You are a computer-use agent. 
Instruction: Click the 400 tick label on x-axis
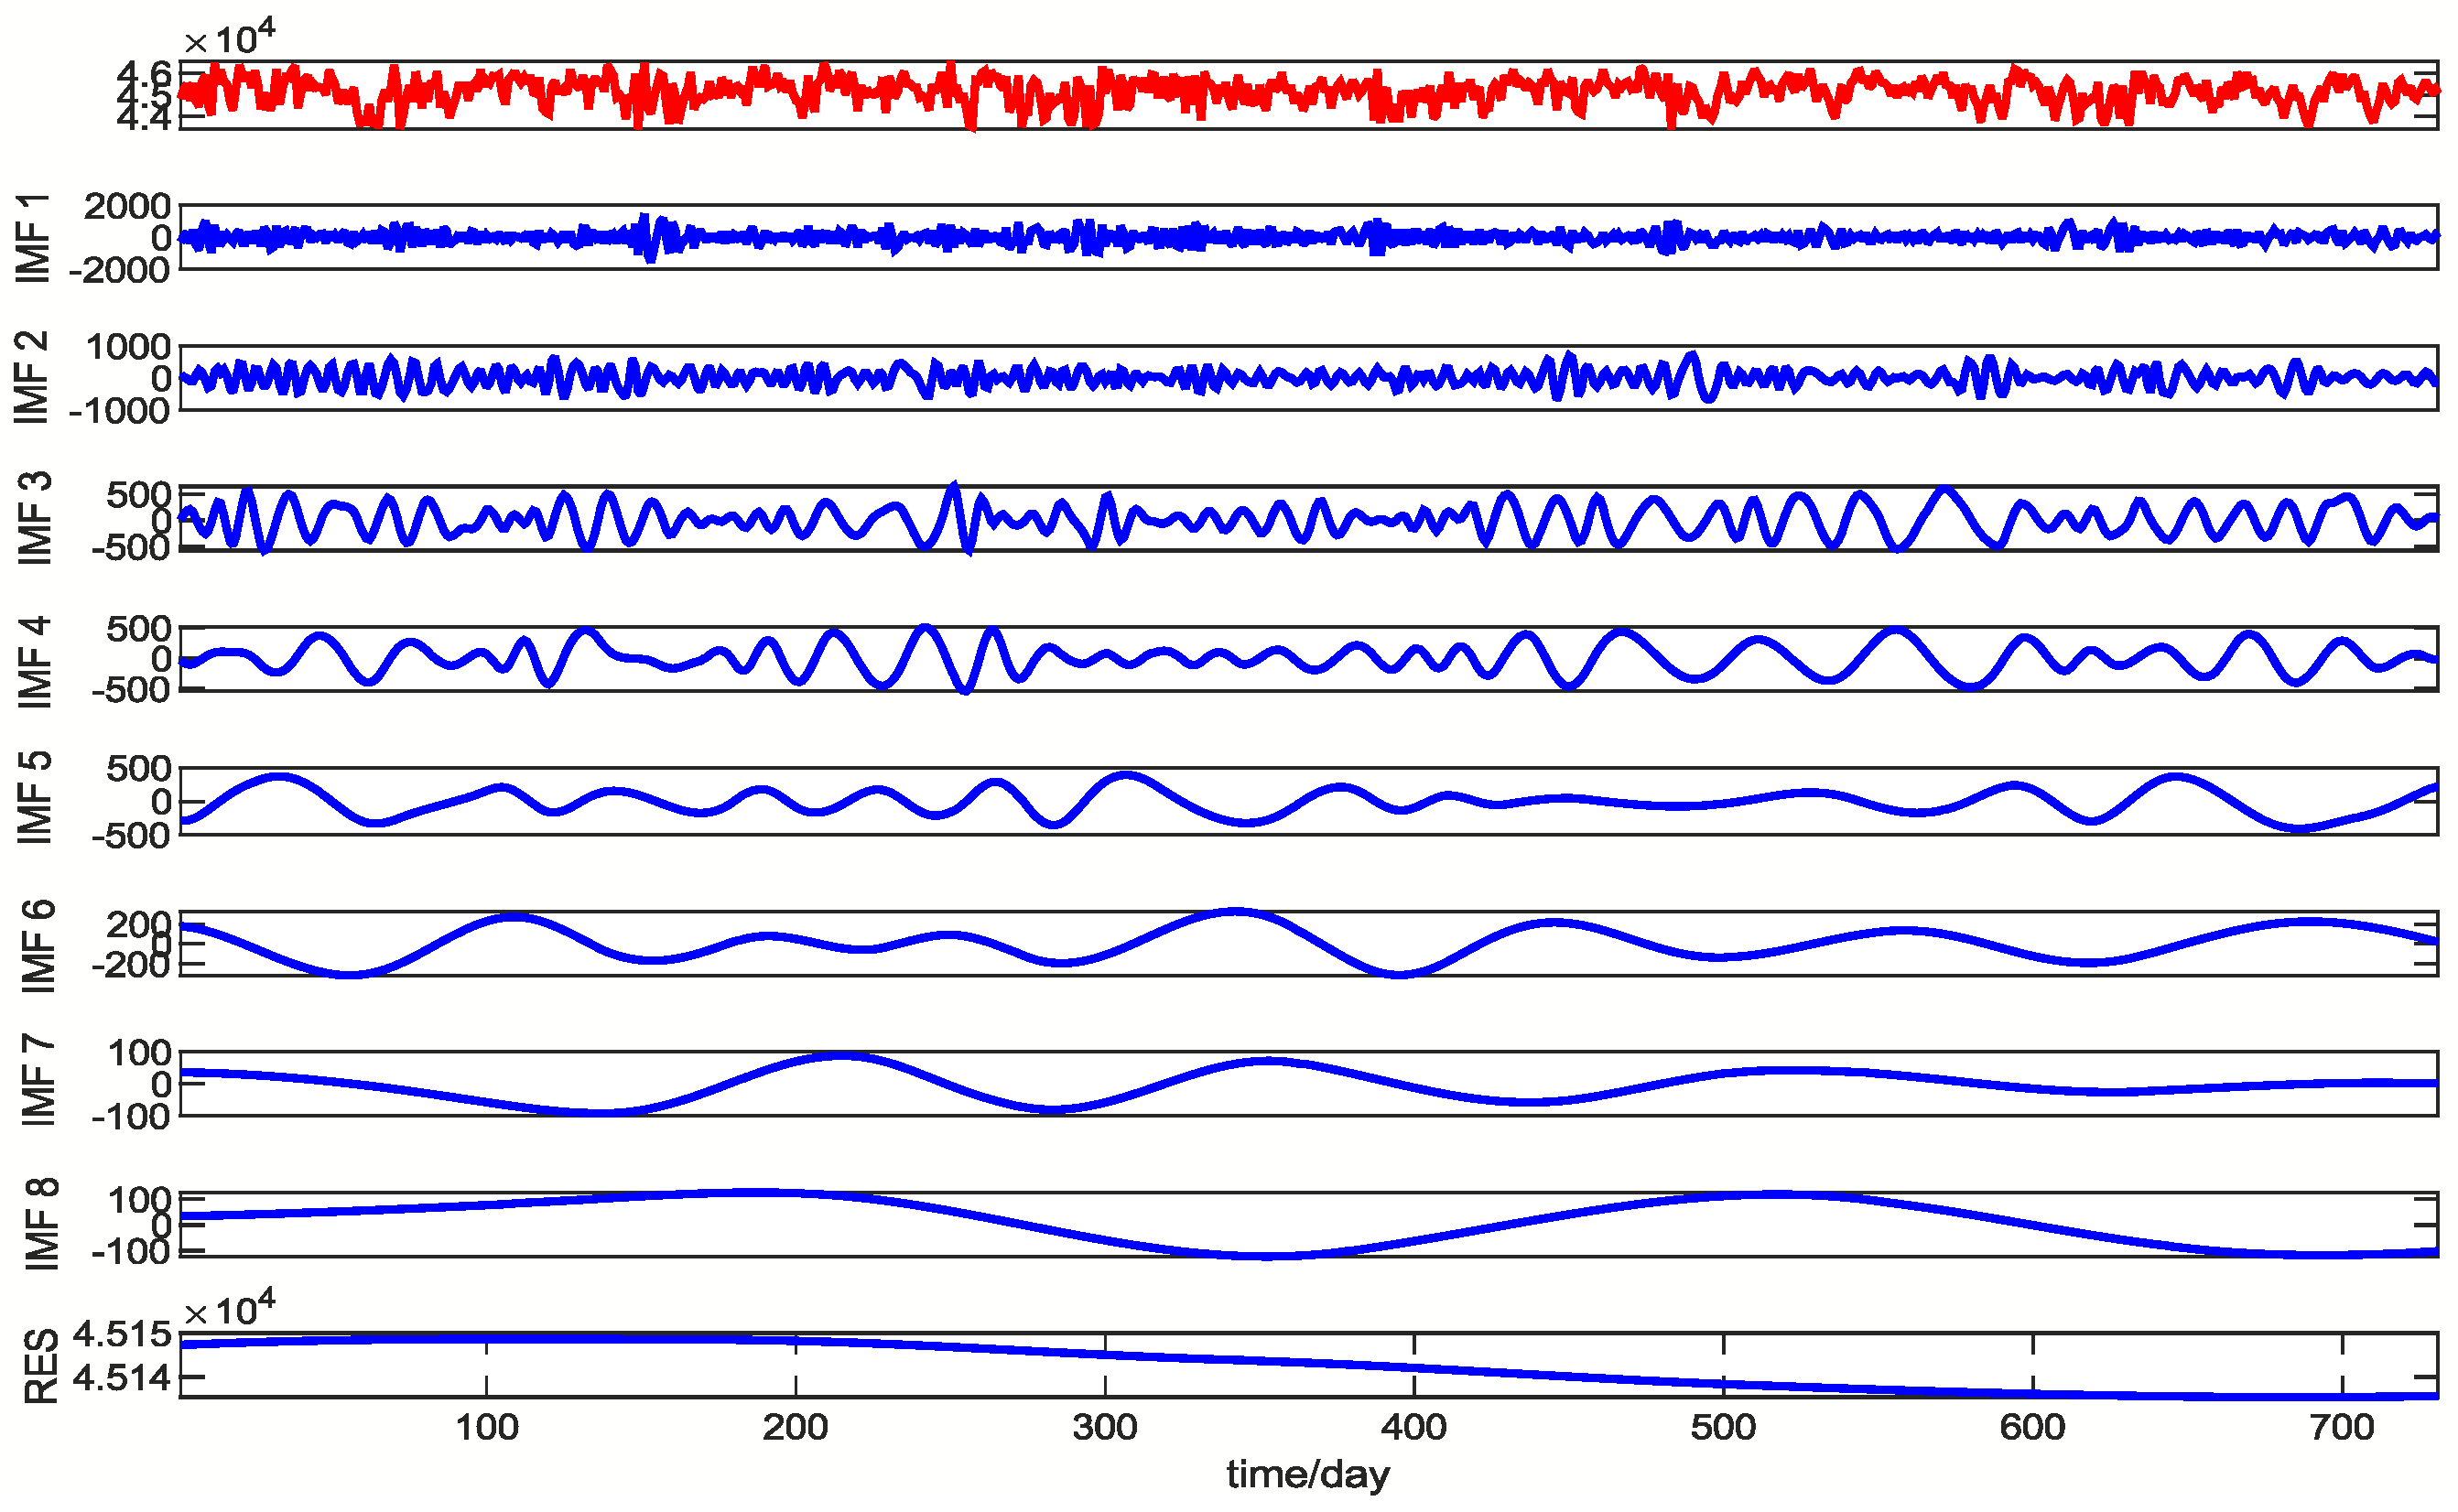(x=1414, y=1427)
